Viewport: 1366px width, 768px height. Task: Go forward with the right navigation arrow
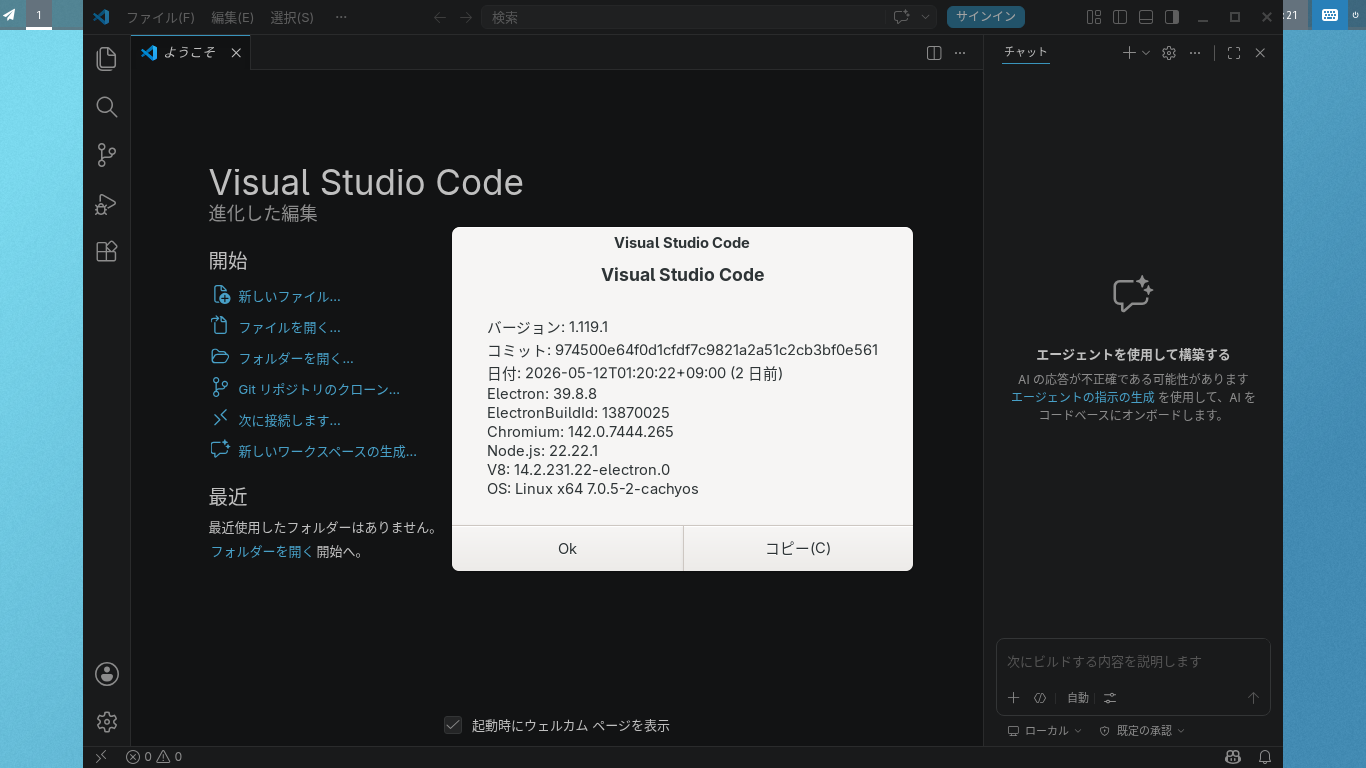(x=466, y=17)
